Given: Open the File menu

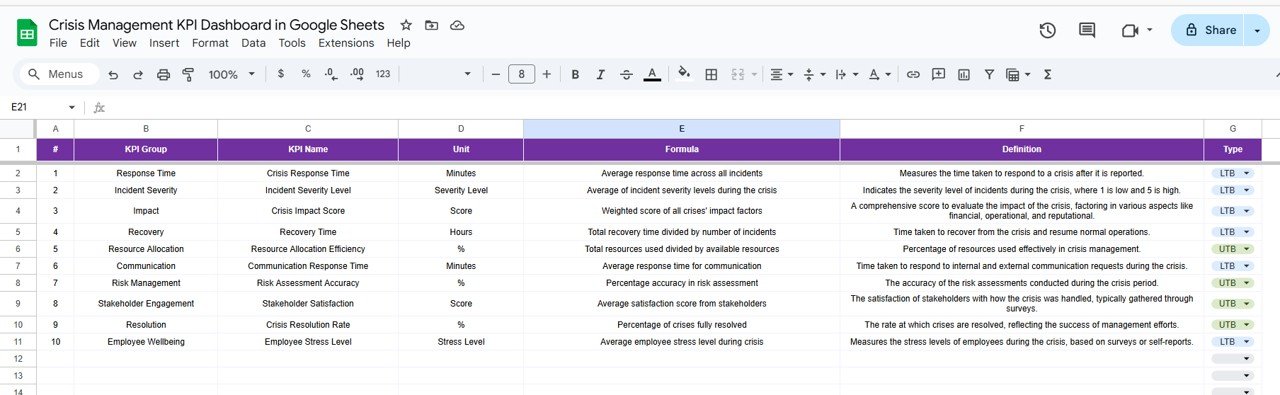Looking at the screenshot, I should pos(58,43).
